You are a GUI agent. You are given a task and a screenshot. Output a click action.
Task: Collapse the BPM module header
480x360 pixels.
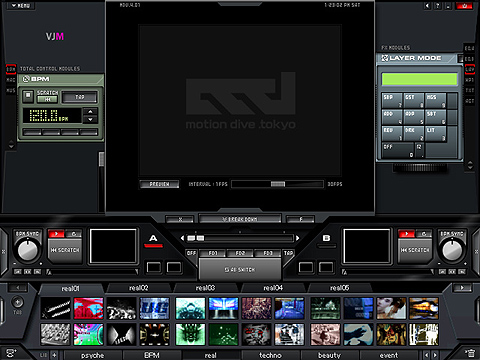coord(61,79)
